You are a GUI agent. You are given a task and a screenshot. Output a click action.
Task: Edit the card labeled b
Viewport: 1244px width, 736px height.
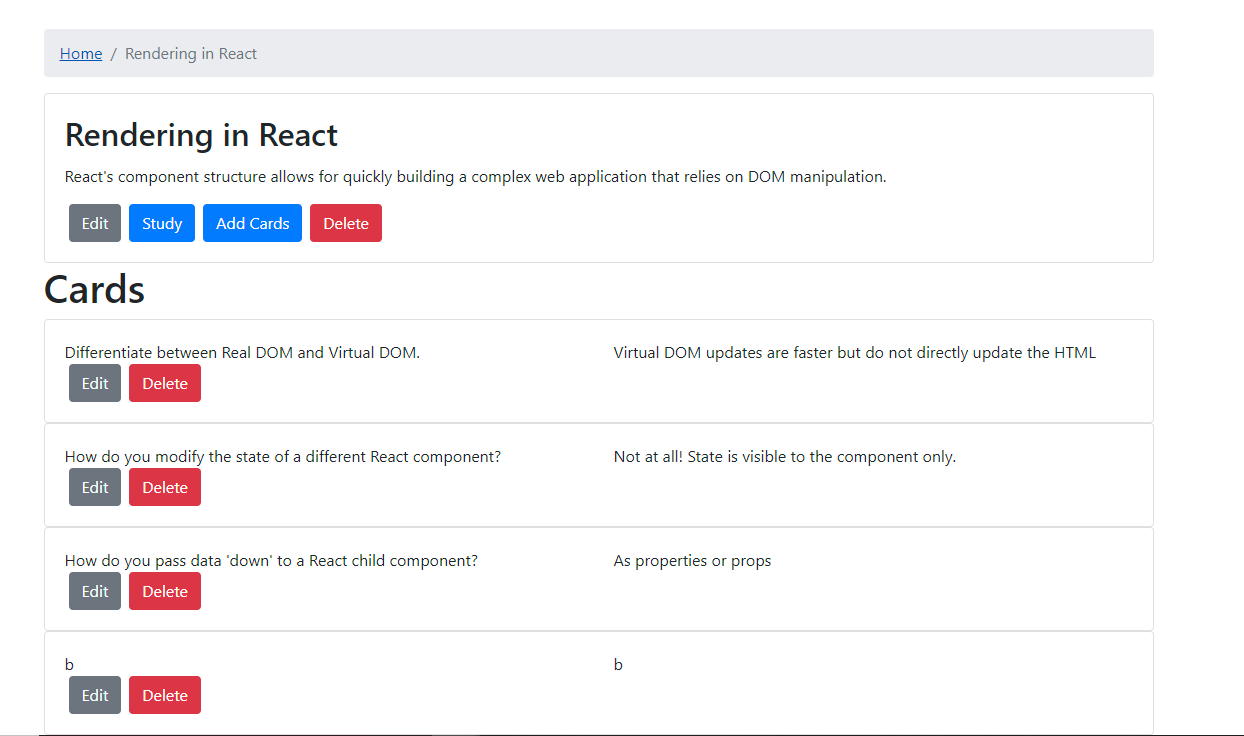point(94,694)
